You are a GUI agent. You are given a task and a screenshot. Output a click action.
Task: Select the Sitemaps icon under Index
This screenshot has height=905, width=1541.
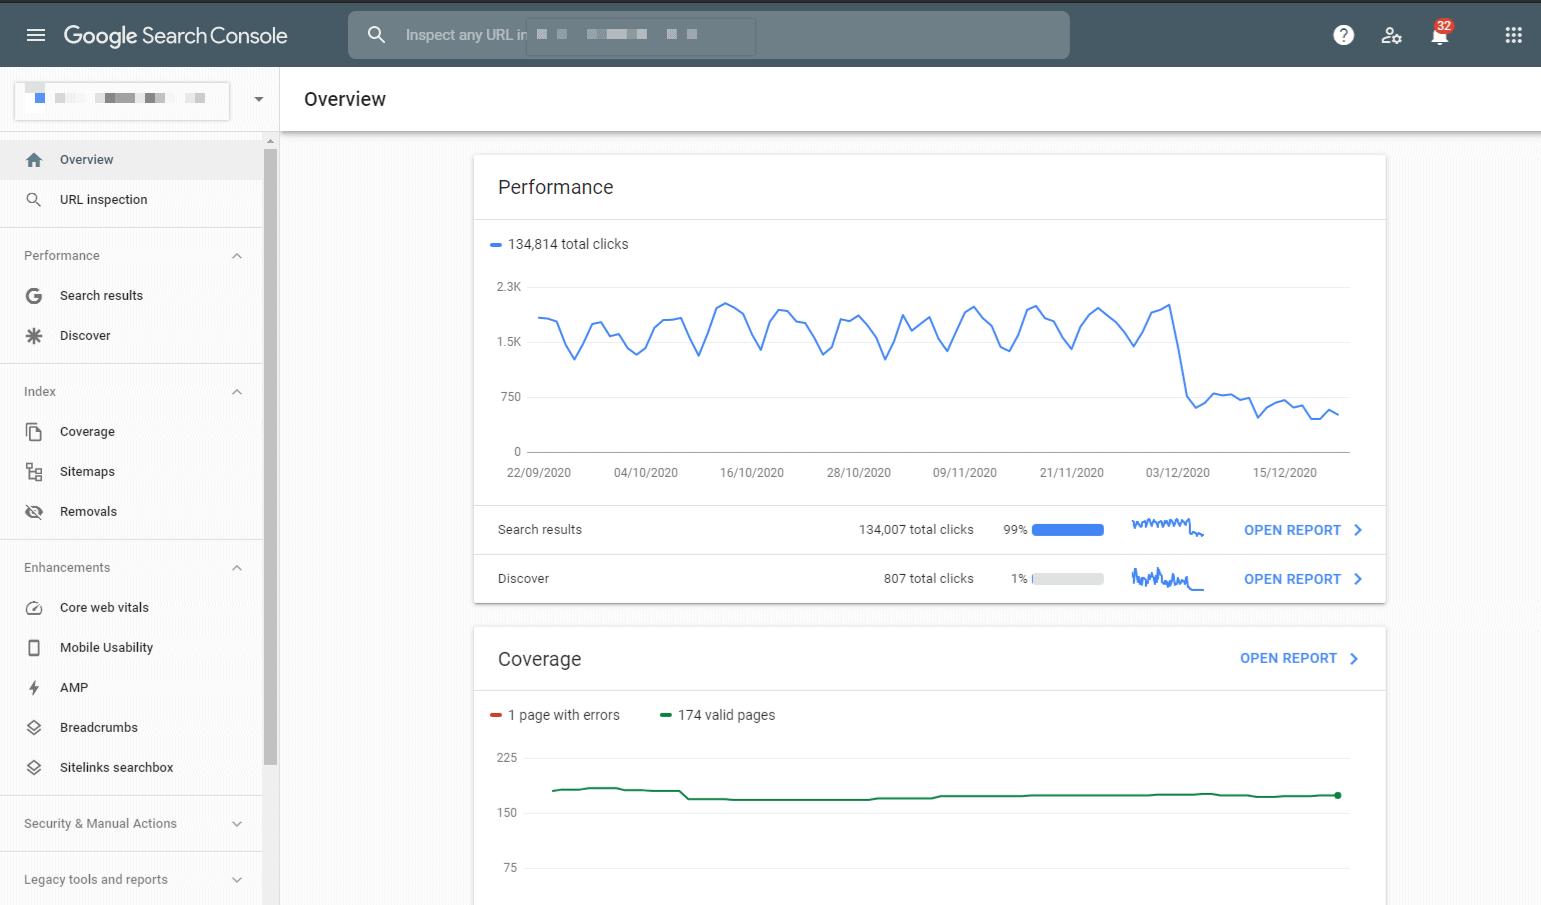(34, 471)
